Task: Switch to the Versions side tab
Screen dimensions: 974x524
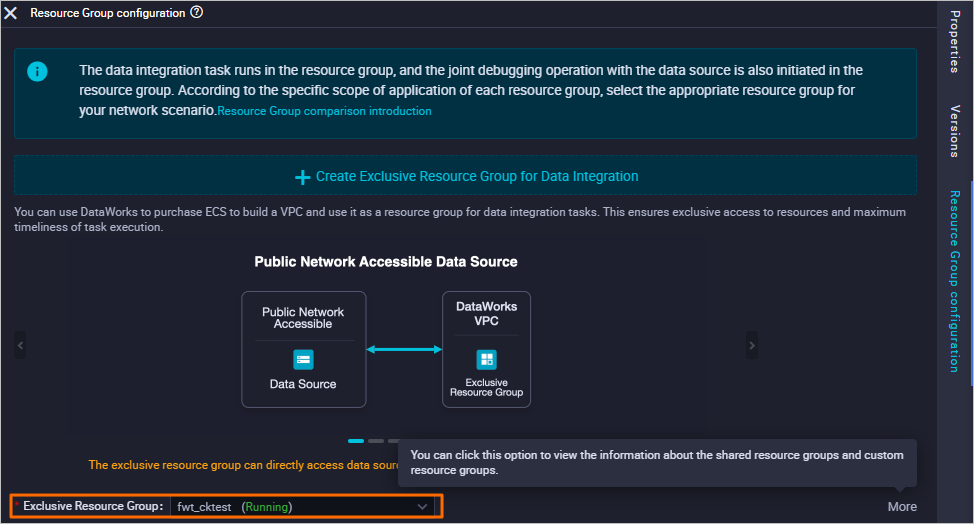Action: [x=955, y=131]
